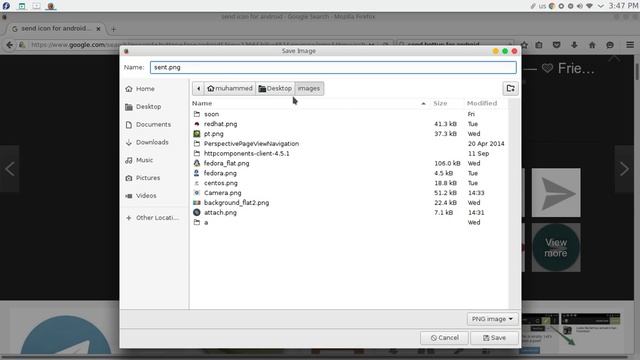This screenshot has width=640, height=360.
Task: Select the folder named a
Action: [350, 222]
